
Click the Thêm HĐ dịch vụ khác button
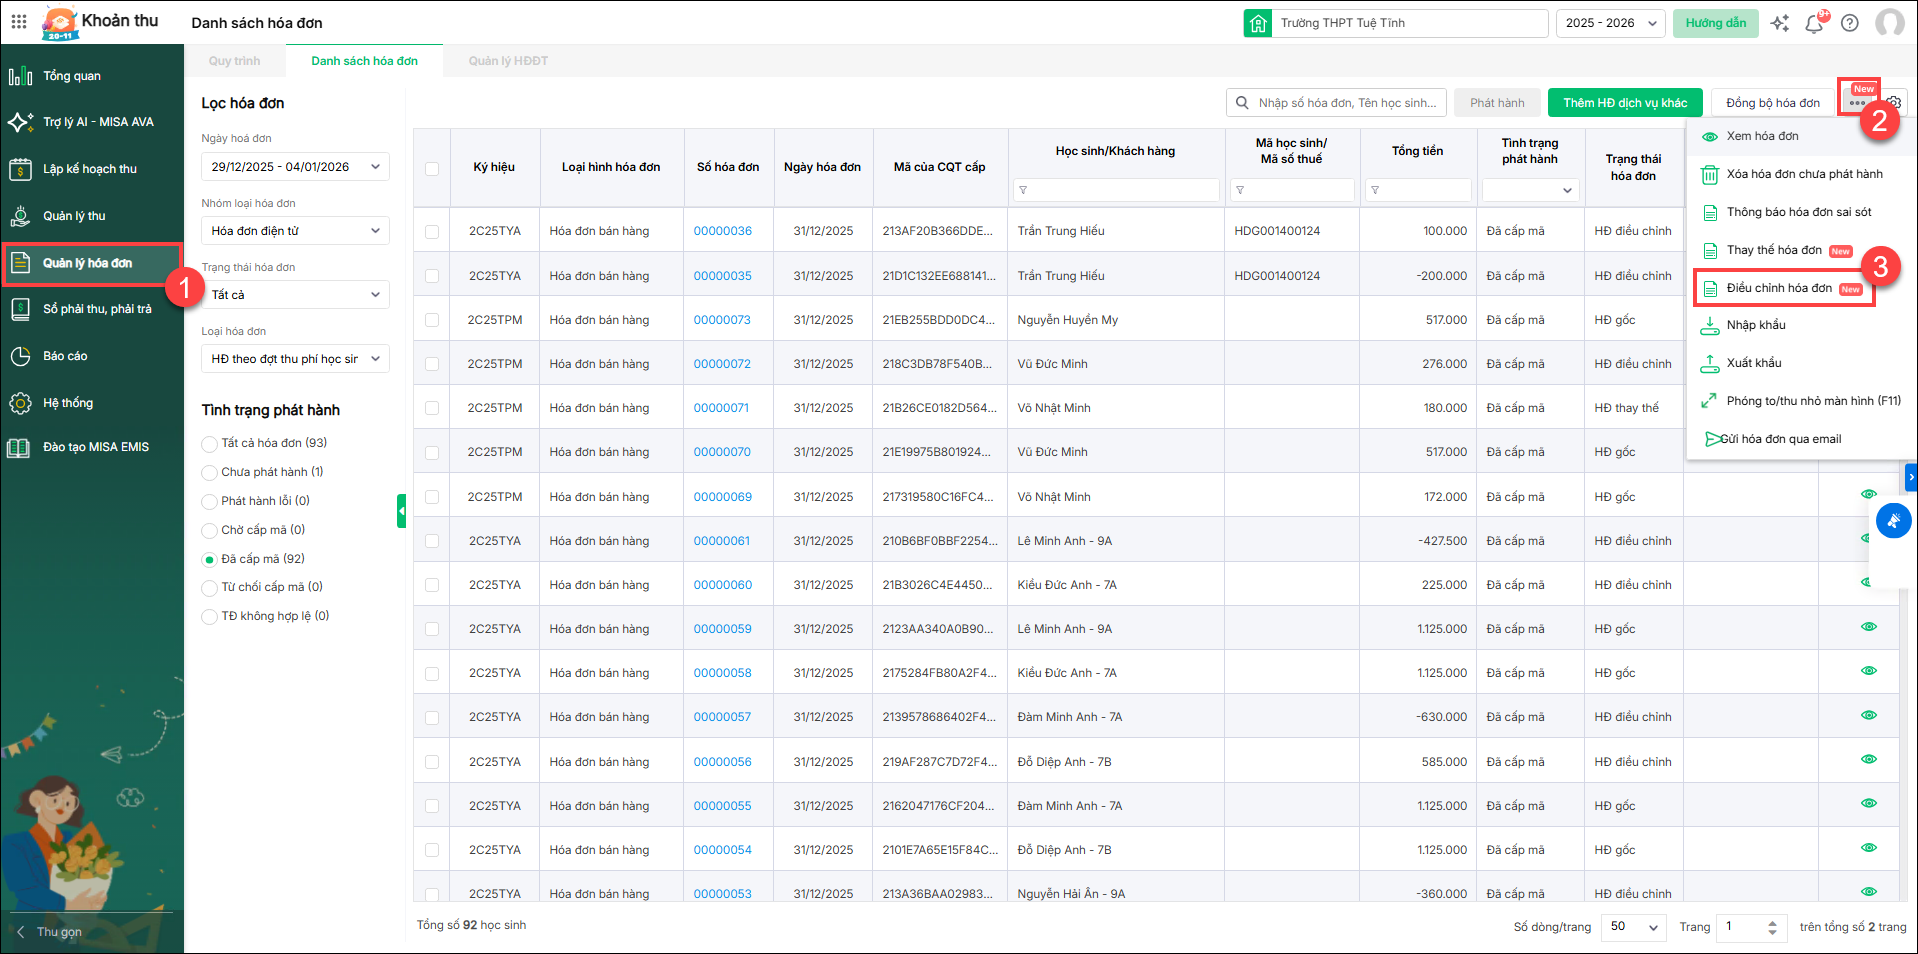[x=1624, y=103]
